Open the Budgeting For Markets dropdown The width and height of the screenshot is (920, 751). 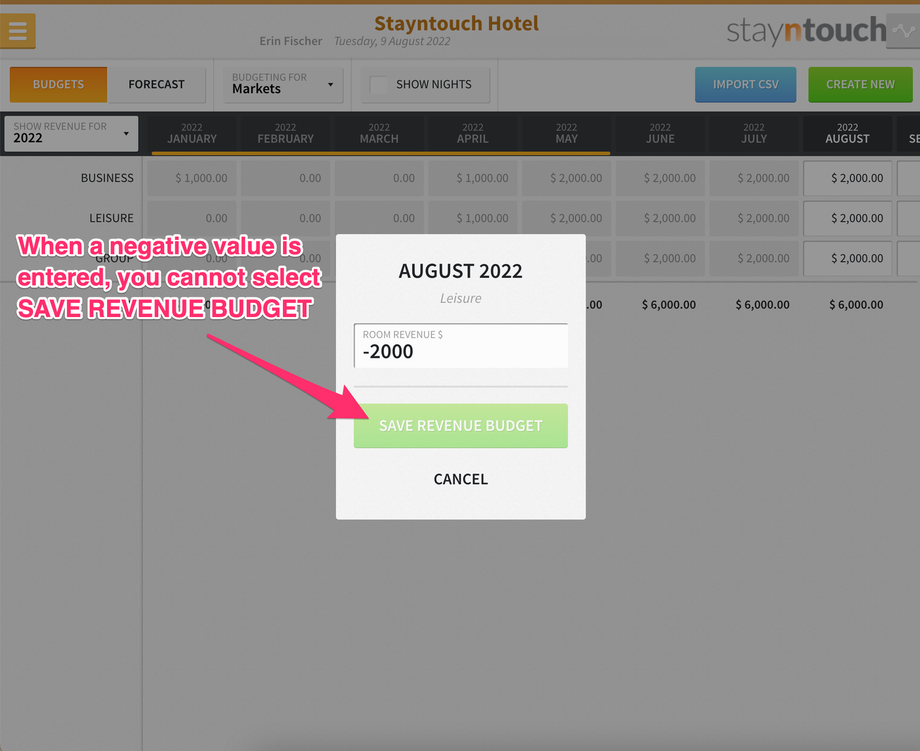pyautogui.click(x=283, y=84)
